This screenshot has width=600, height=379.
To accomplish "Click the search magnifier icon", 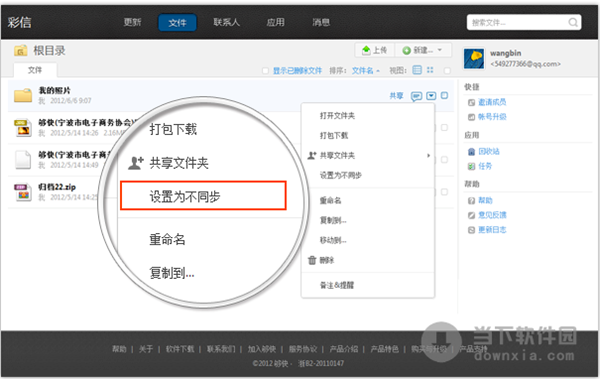I will click(x=573, y=23).
